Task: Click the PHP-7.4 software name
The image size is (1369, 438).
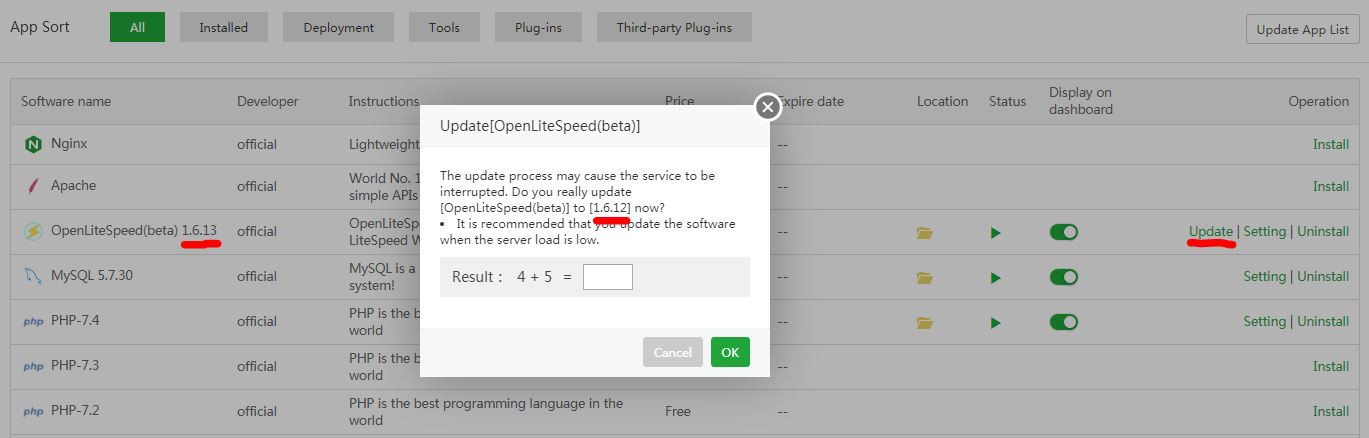Action: click(75, 321)
